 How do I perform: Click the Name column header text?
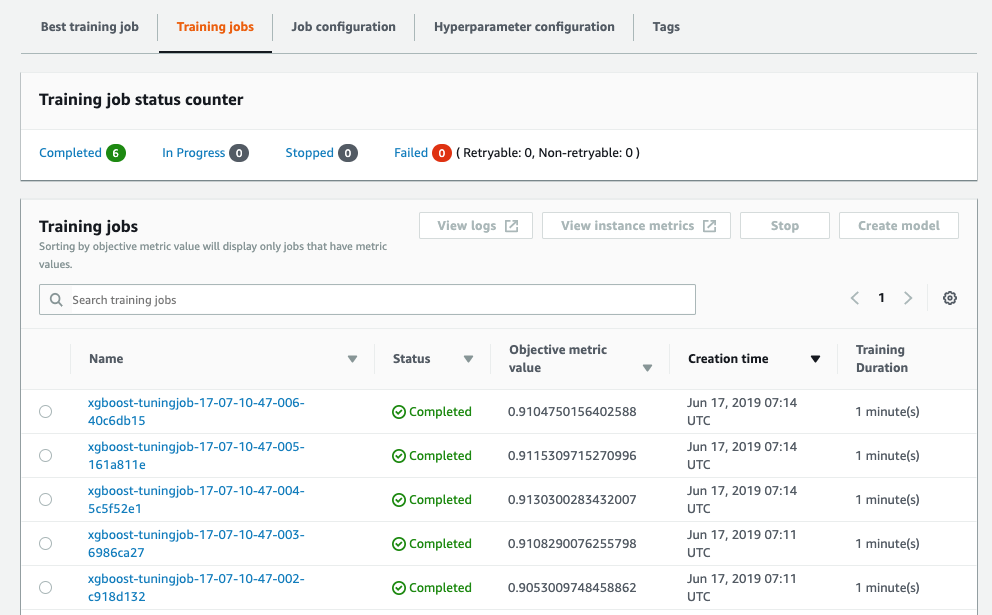106,359
